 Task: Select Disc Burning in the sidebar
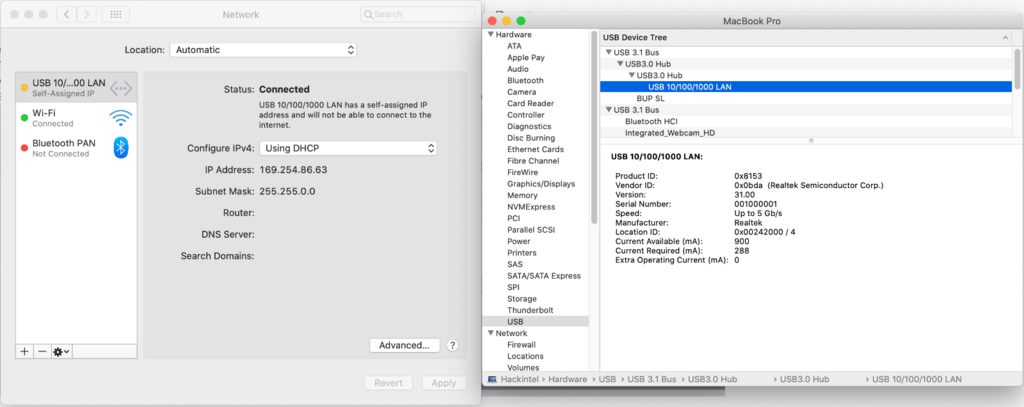(531, 138)
